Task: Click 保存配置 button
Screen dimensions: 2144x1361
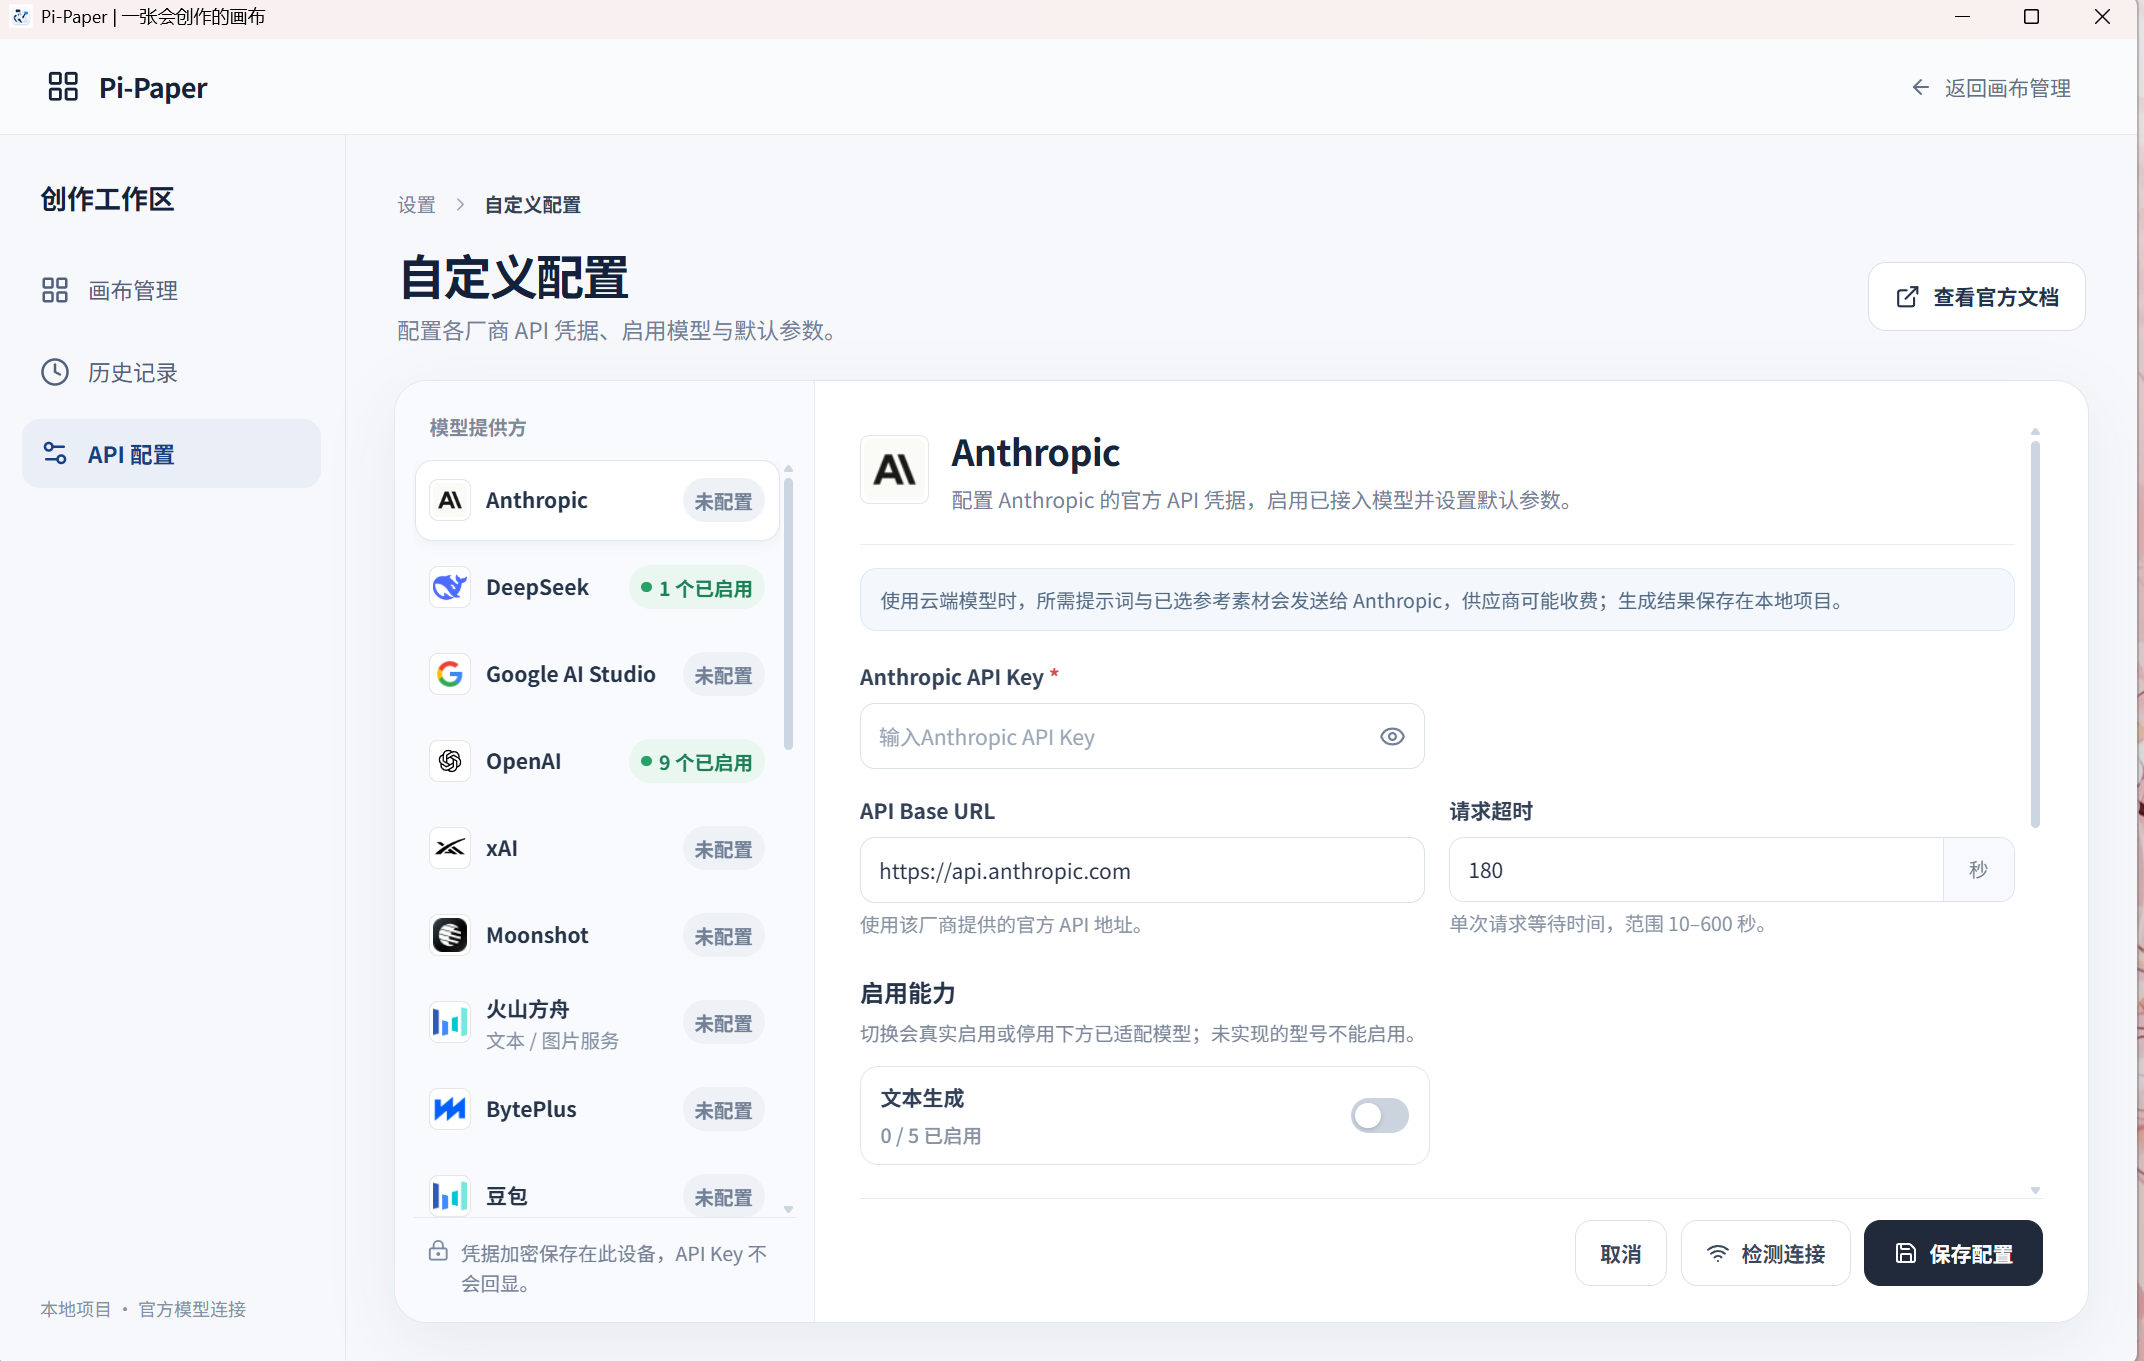Action: pyautogui.click(x=1953, y=1254)
